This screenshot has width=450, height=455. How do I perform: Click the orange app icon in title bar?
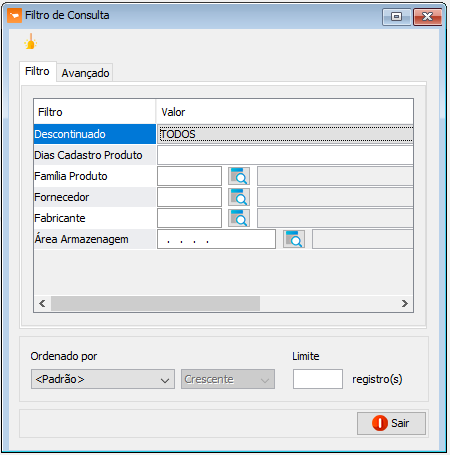(14, 16)
